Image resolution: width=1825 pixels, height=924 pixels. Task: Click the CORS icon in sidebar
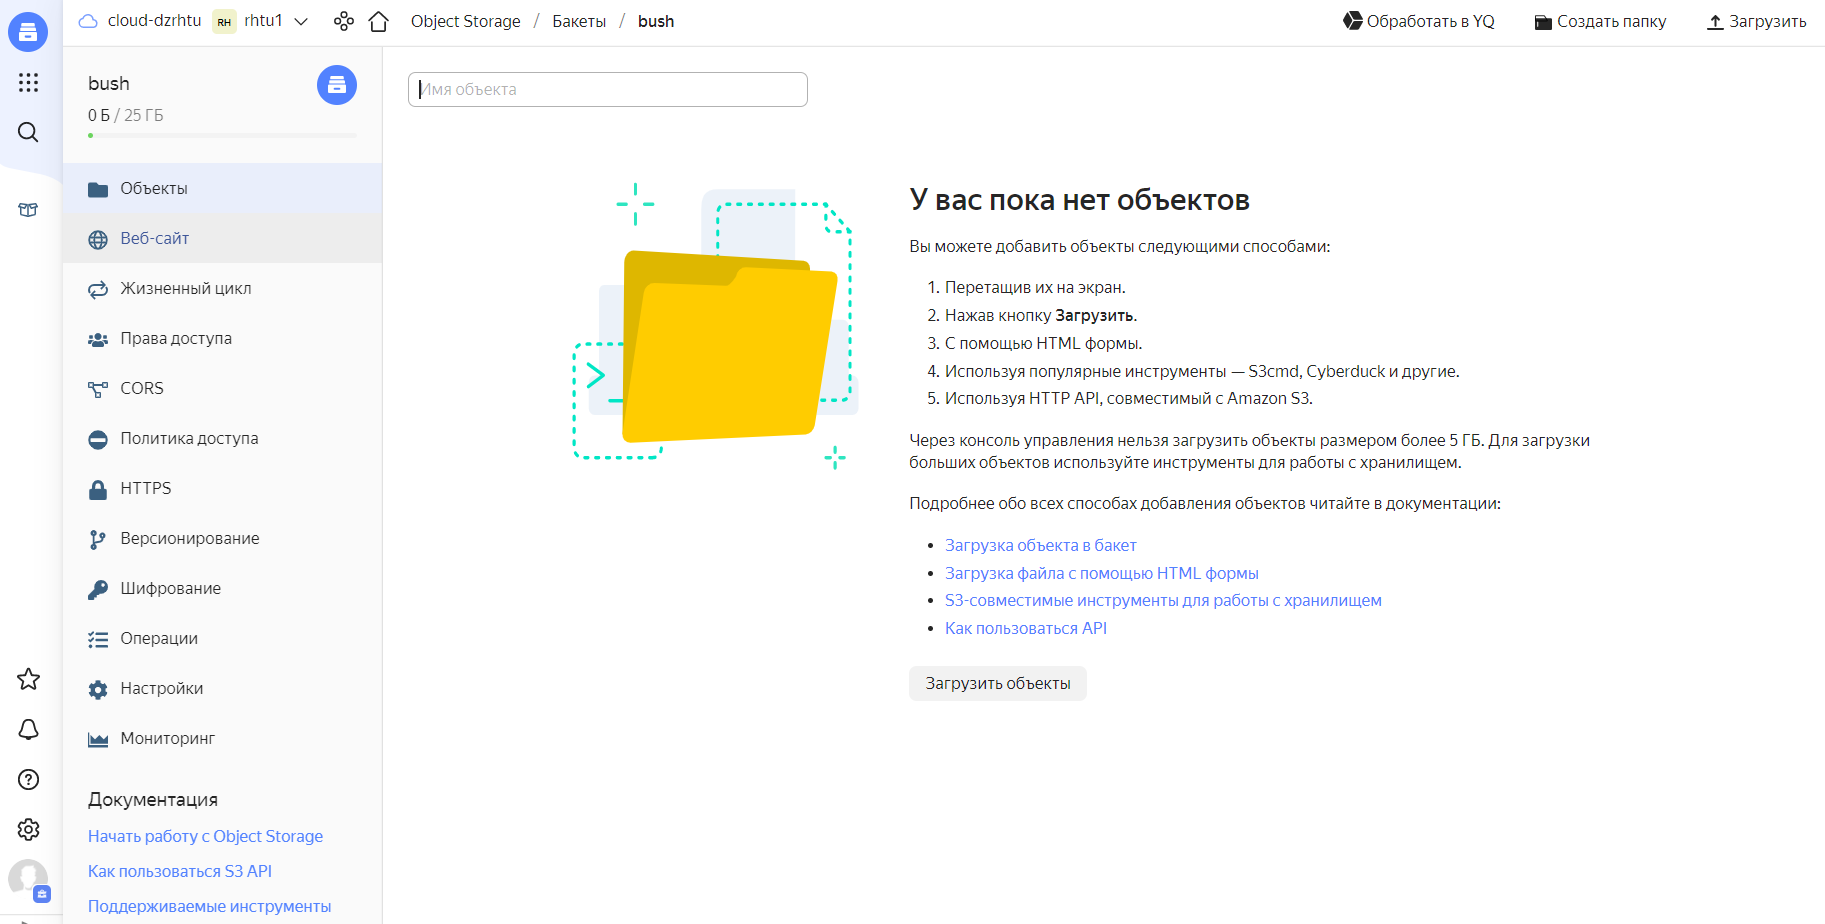point(98,389)
